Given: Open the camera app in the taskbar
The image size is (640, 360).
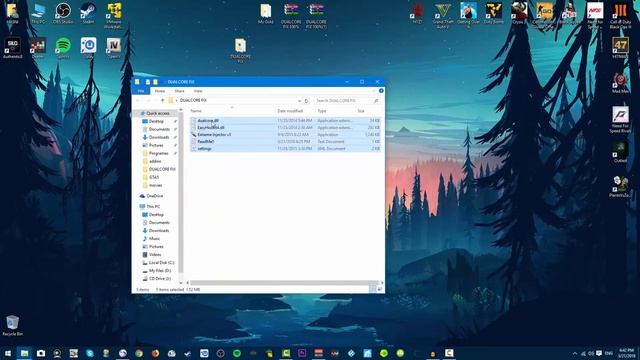Looking at the screenshot, I should (41, 353).
